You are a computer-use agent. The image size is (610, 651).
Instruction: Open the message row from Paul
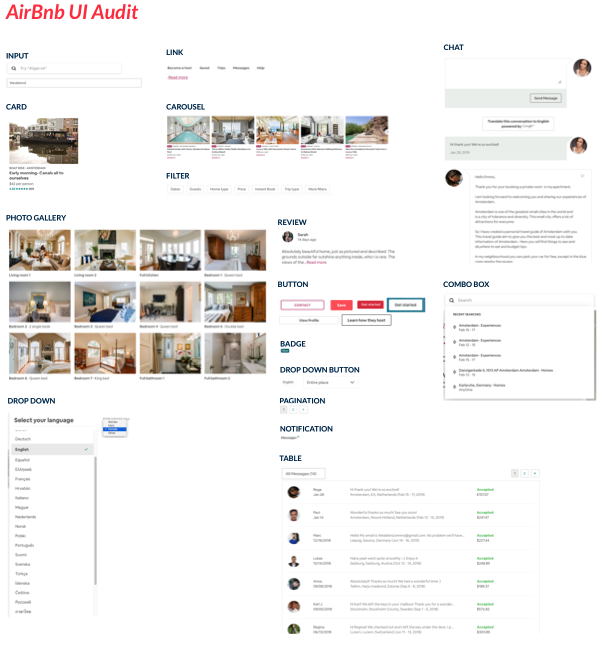pos(410,515)
